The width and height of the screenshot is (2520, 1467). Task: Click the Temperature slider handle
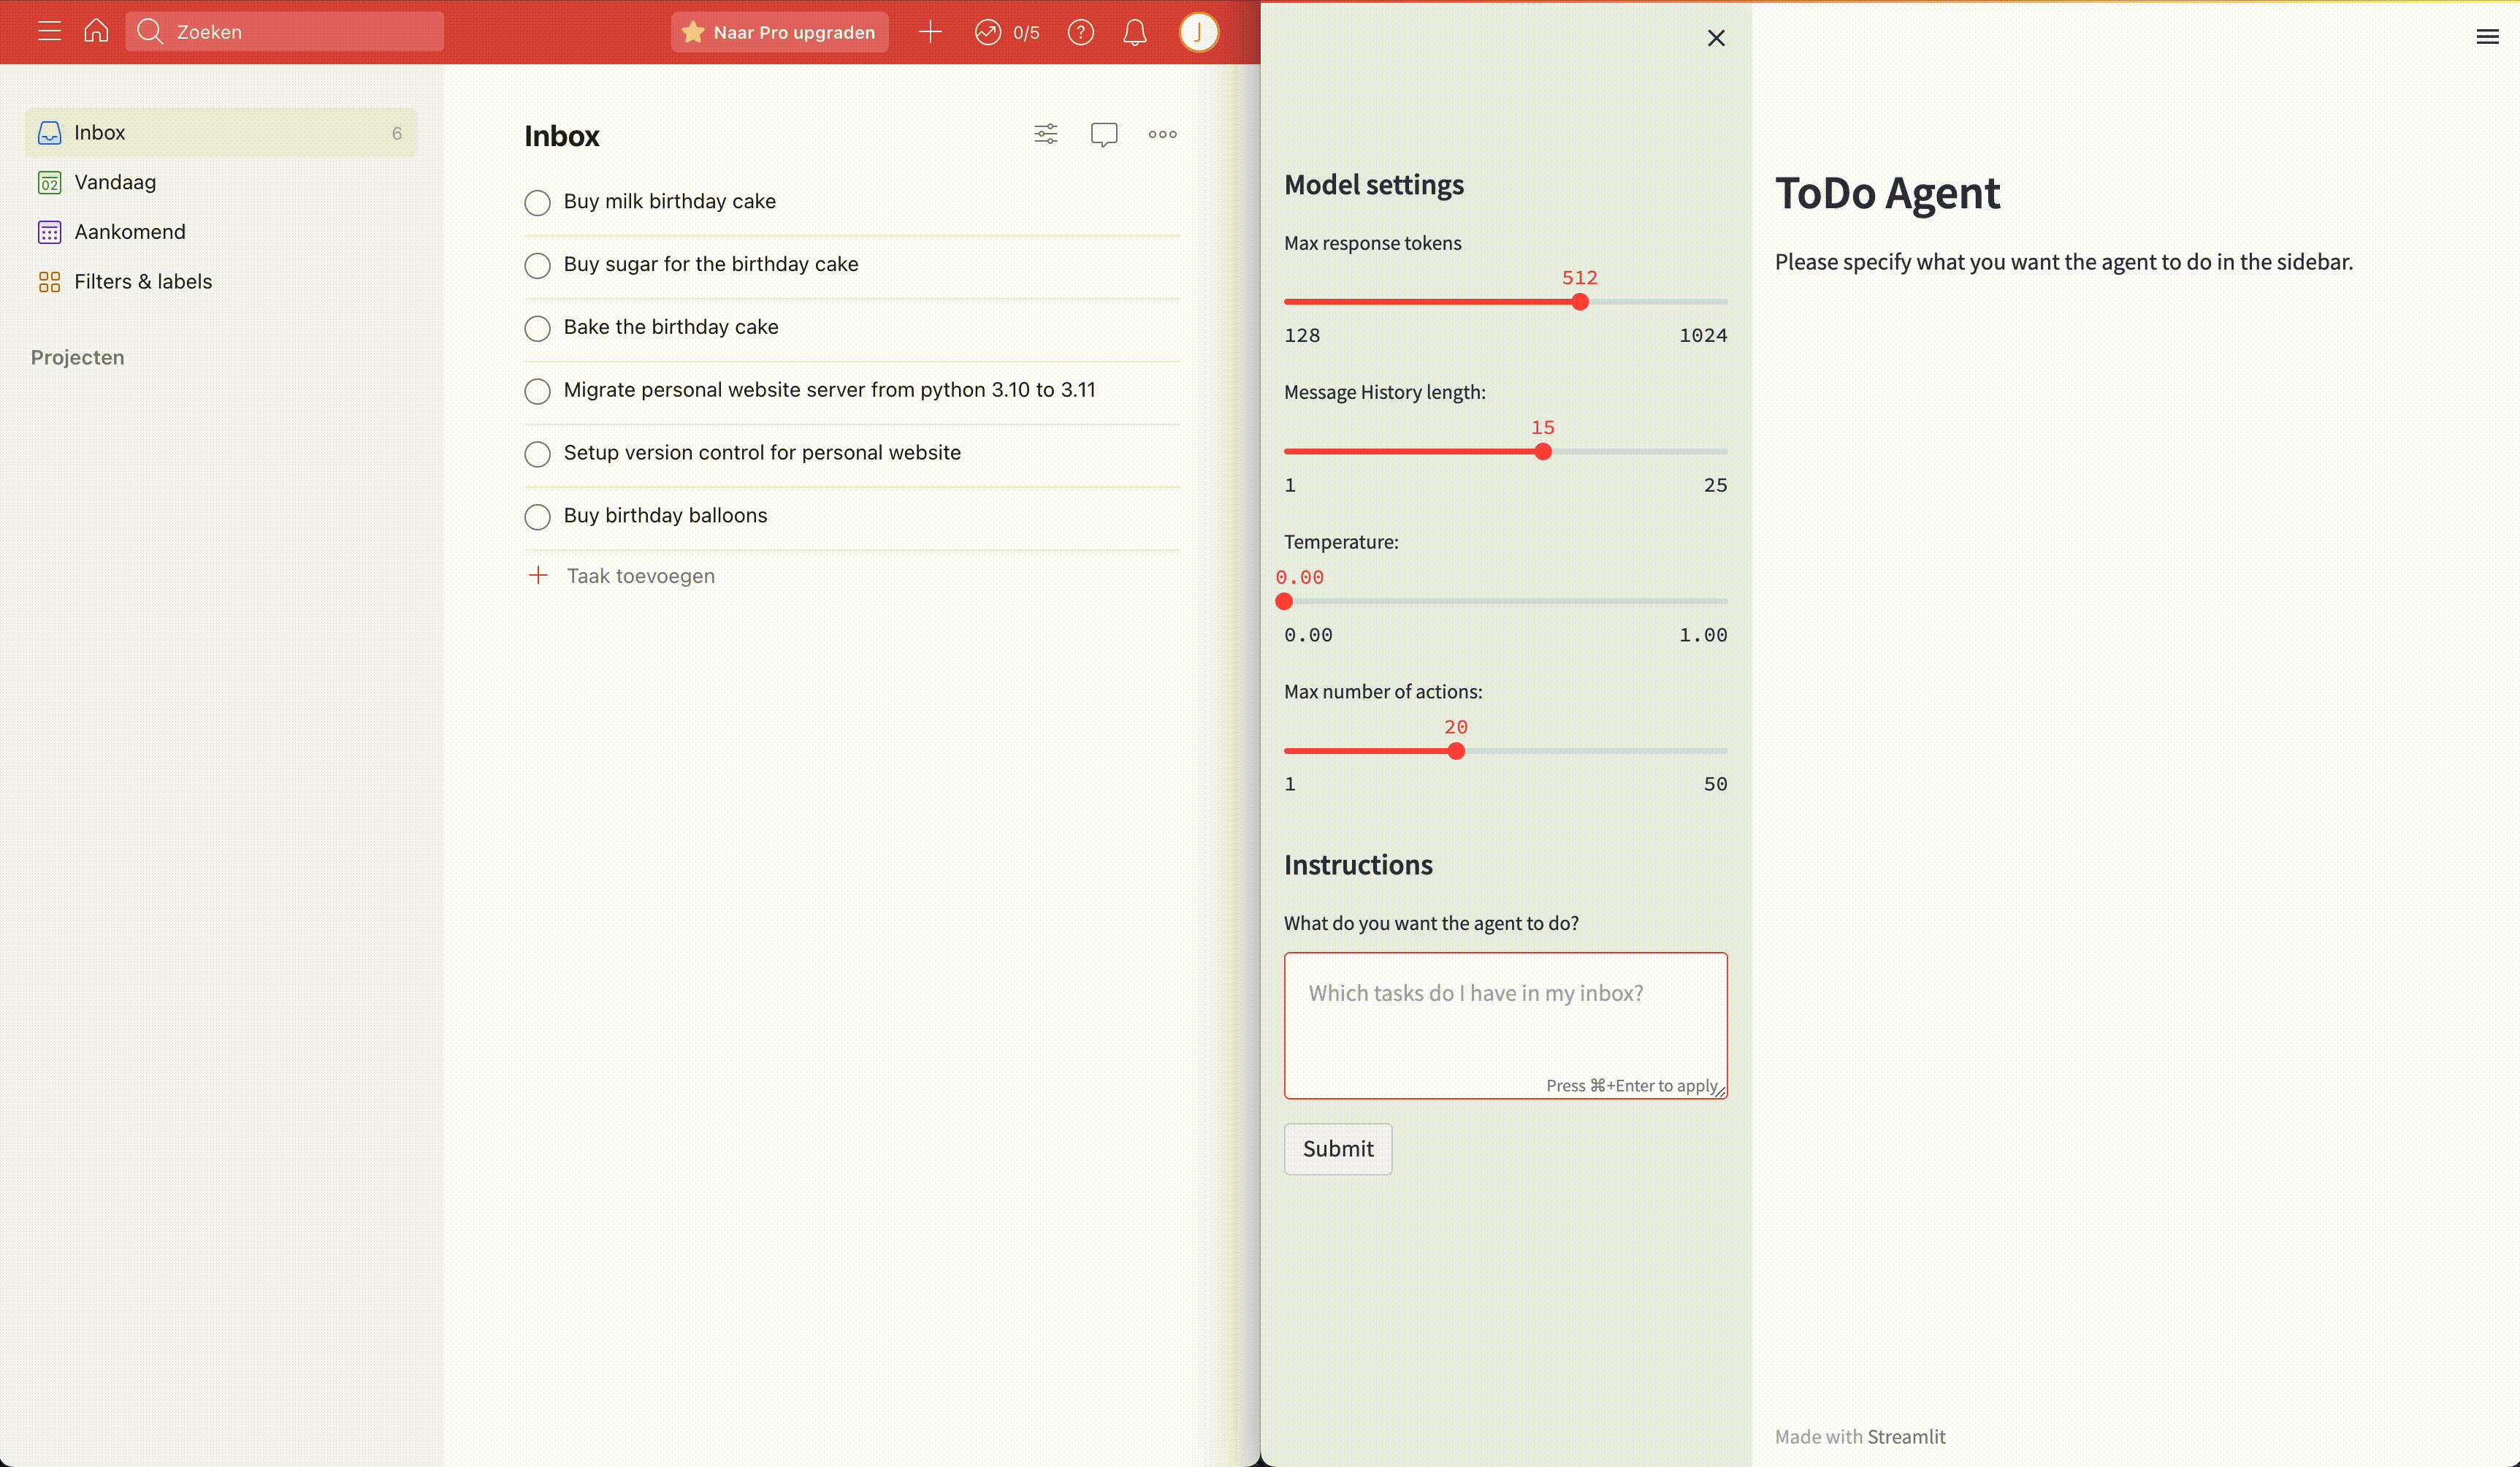[x=1285, y=601]
